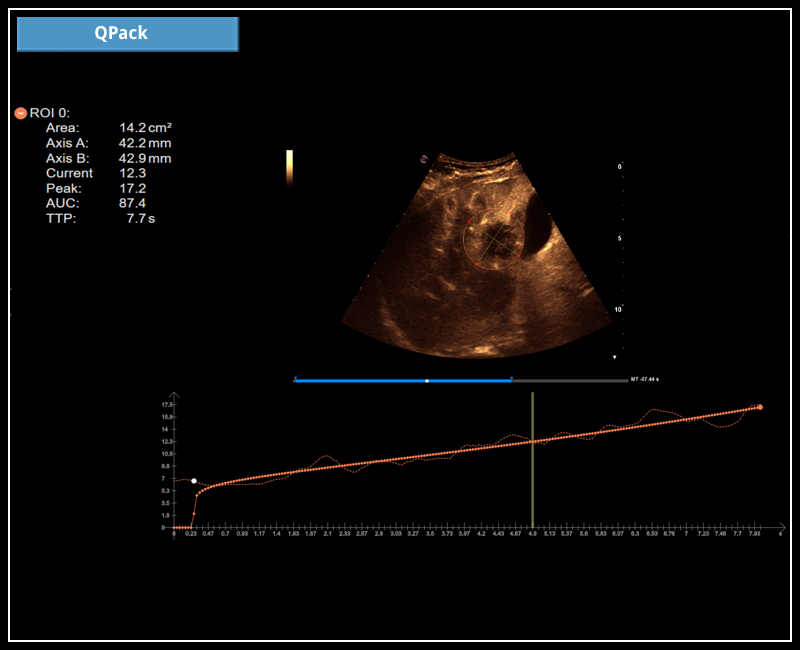Click the Area measurement 14.2 cm²
The width and height of the screenshot is (800, 650).
pos(145,128)
